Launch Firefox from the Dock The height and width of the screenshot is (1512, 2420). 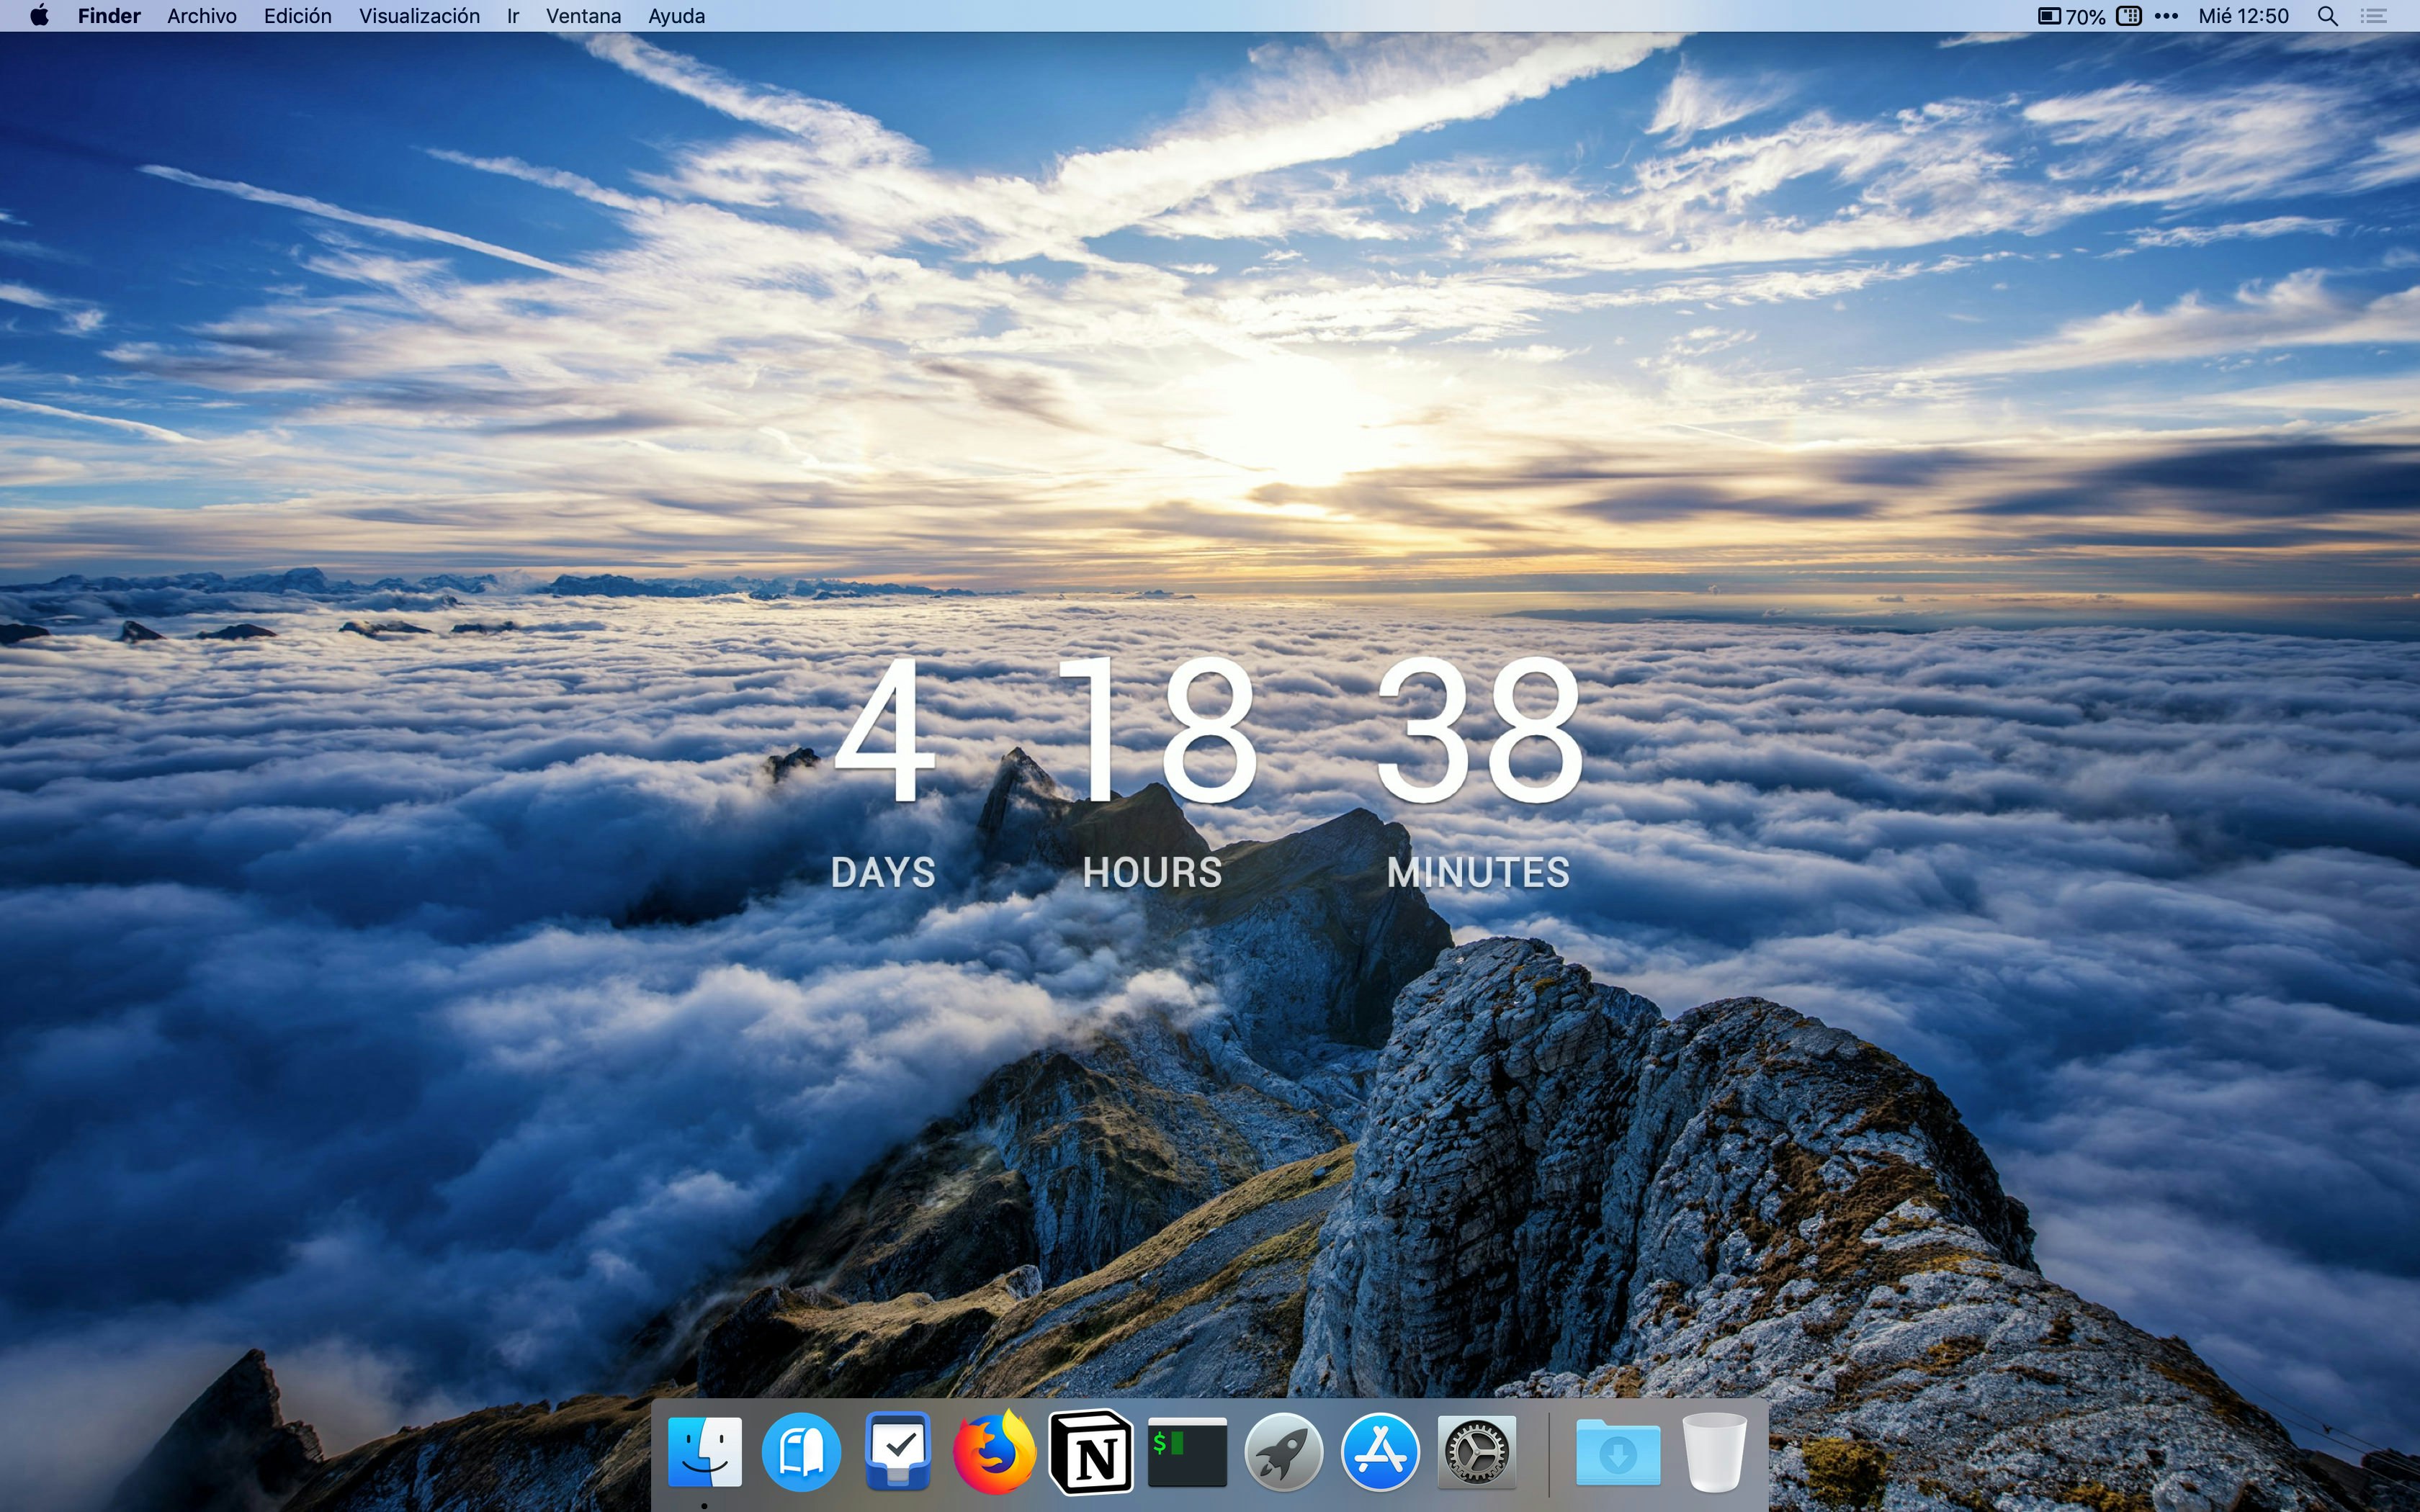(994, 1452)
